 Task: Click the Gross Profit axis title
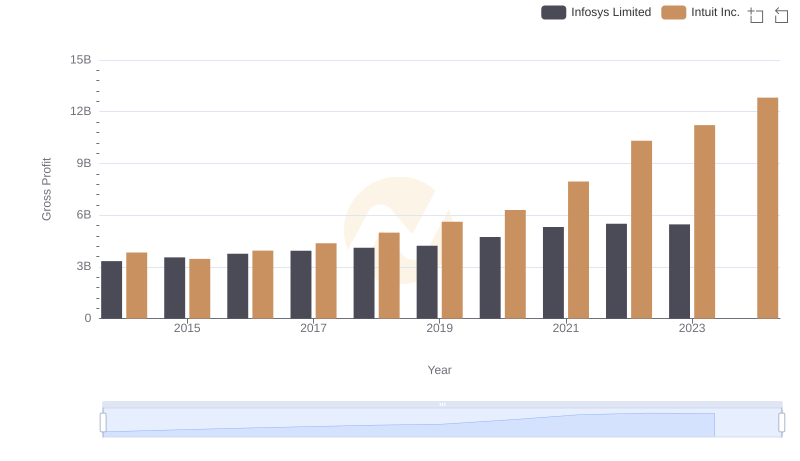pos(46,189)
